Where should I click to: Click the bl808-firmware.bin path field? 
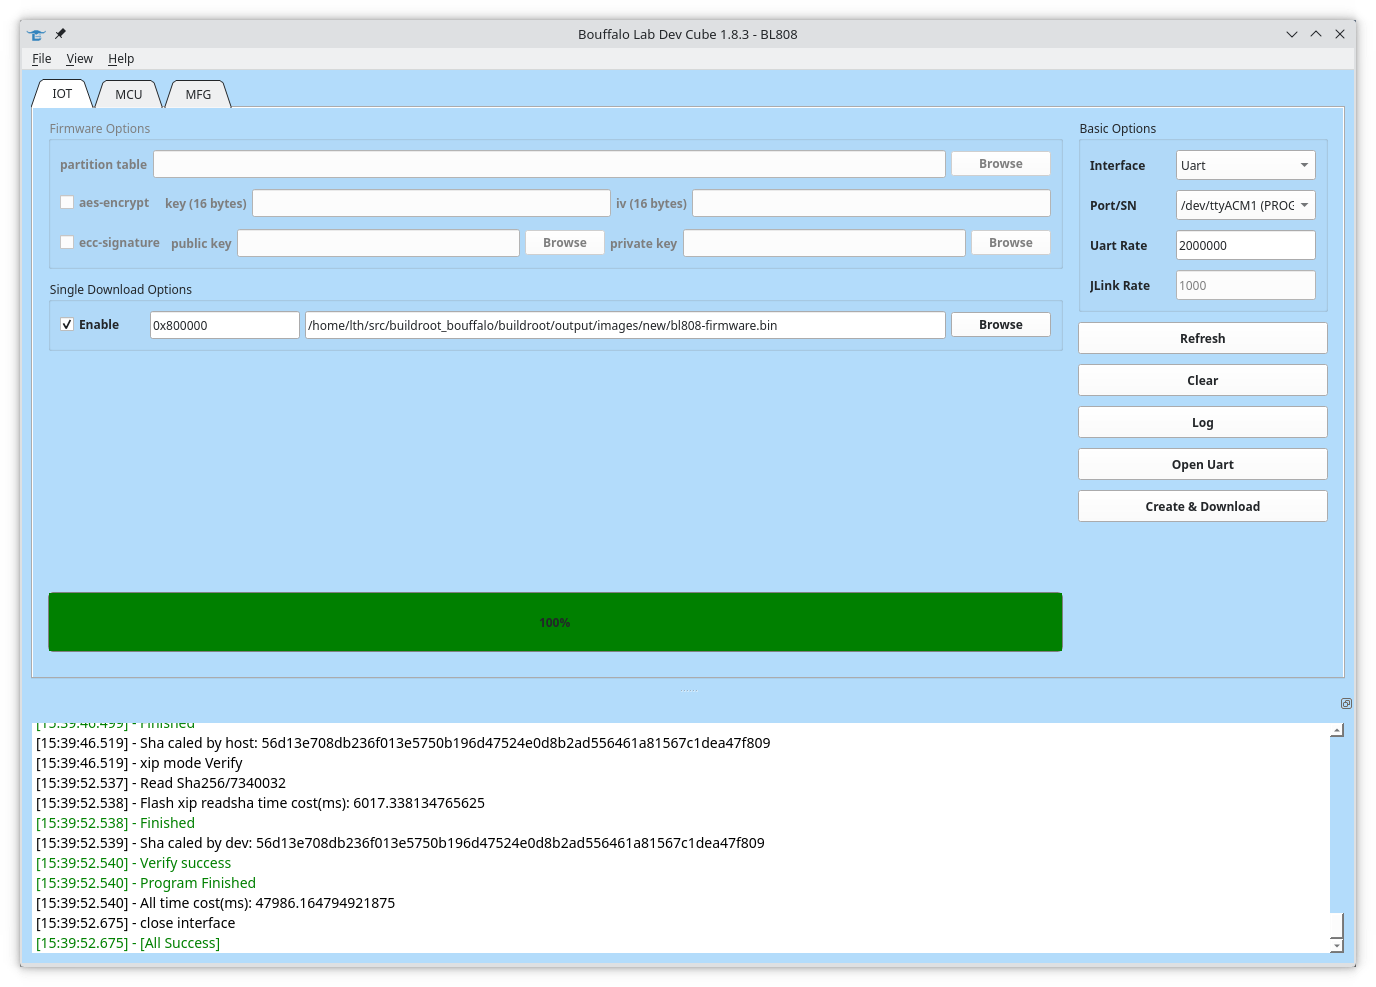[x=625, y=325]
